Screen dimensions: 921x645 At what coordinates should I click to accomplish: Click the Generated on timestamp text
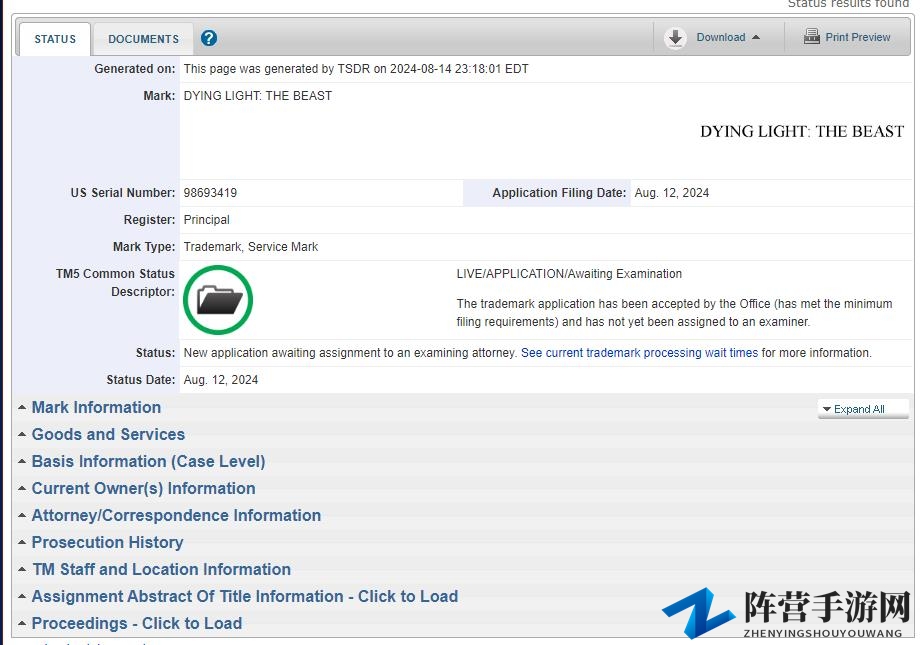[x=356, y=69]
